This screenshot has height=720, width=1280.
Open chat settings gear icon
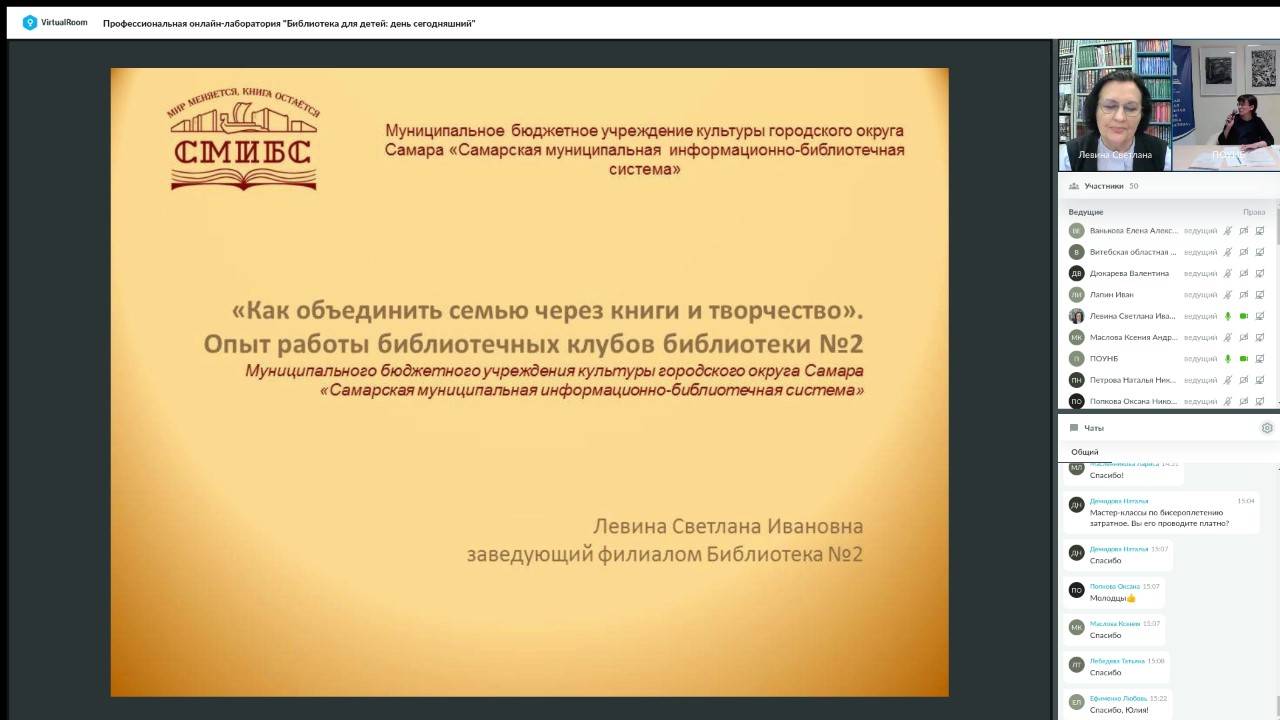1267,428
